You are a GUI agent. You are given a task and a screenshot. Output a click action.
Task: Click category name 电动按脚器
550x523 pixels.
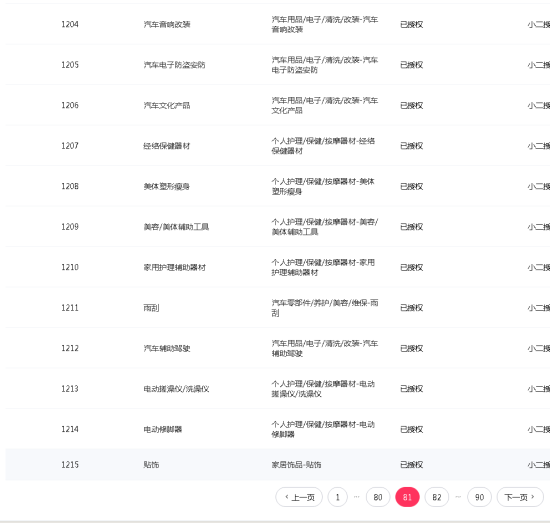pyautogui.click(x=163, y=429)
